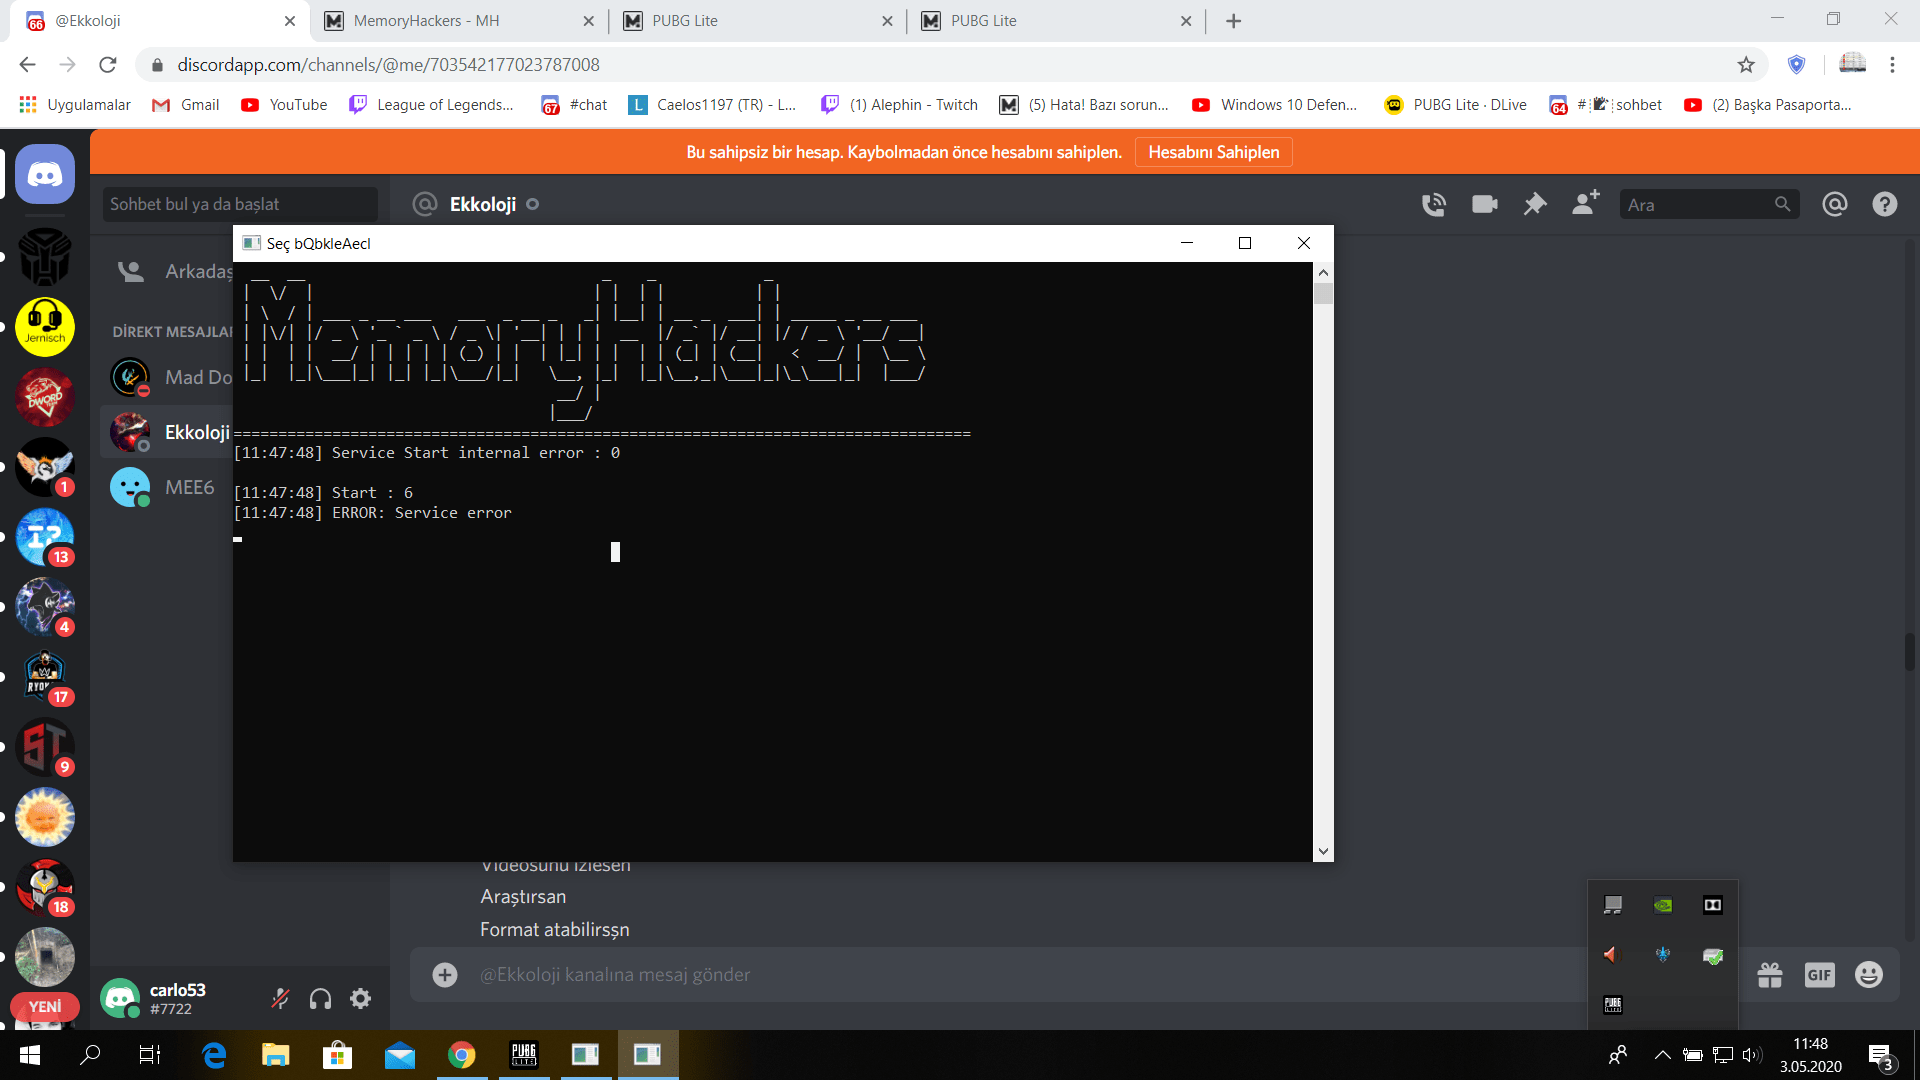Switch to MemoryHackers - MH tab
This screenshot has width=1920, height=1080.
coord(457,21)
